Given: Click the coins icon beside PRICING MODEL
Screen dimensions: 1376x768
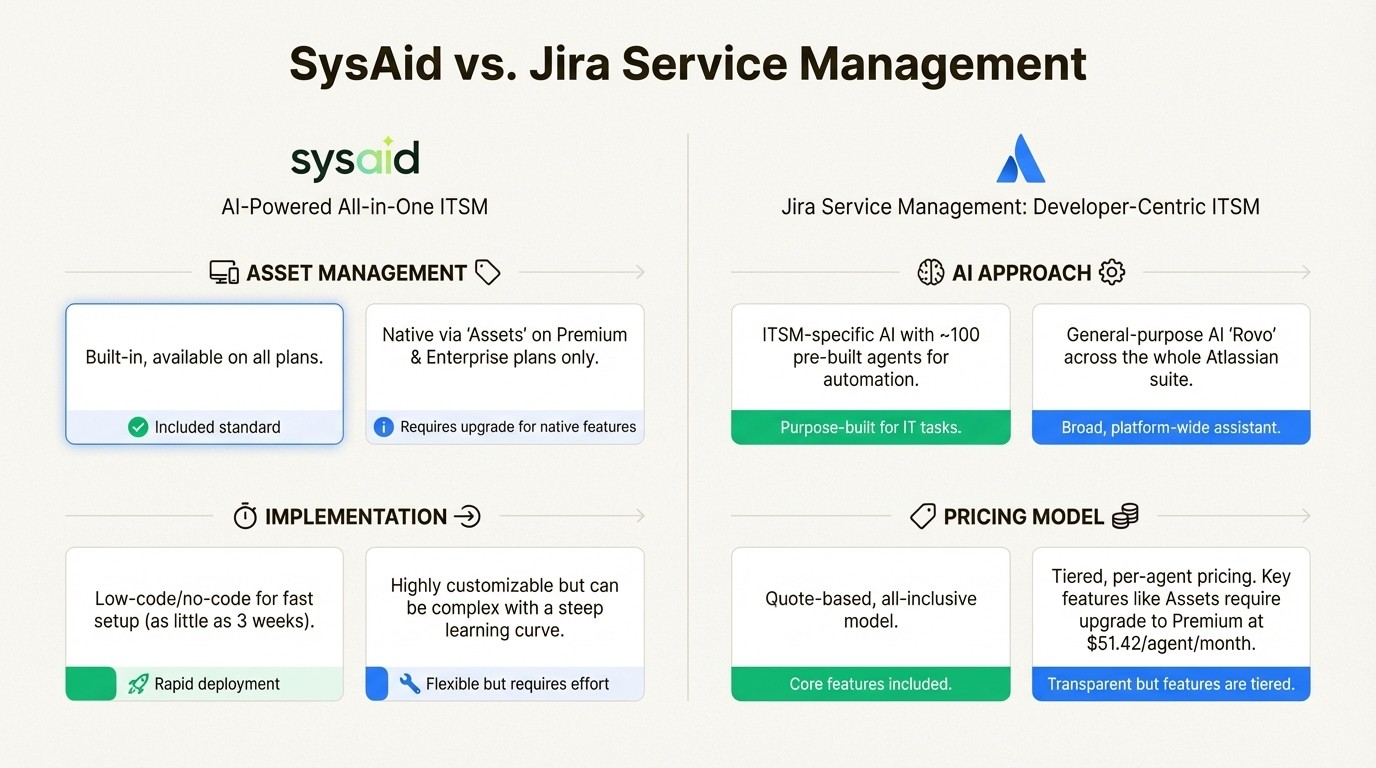Looking at the screenshot, I should tap(1124, 516).
